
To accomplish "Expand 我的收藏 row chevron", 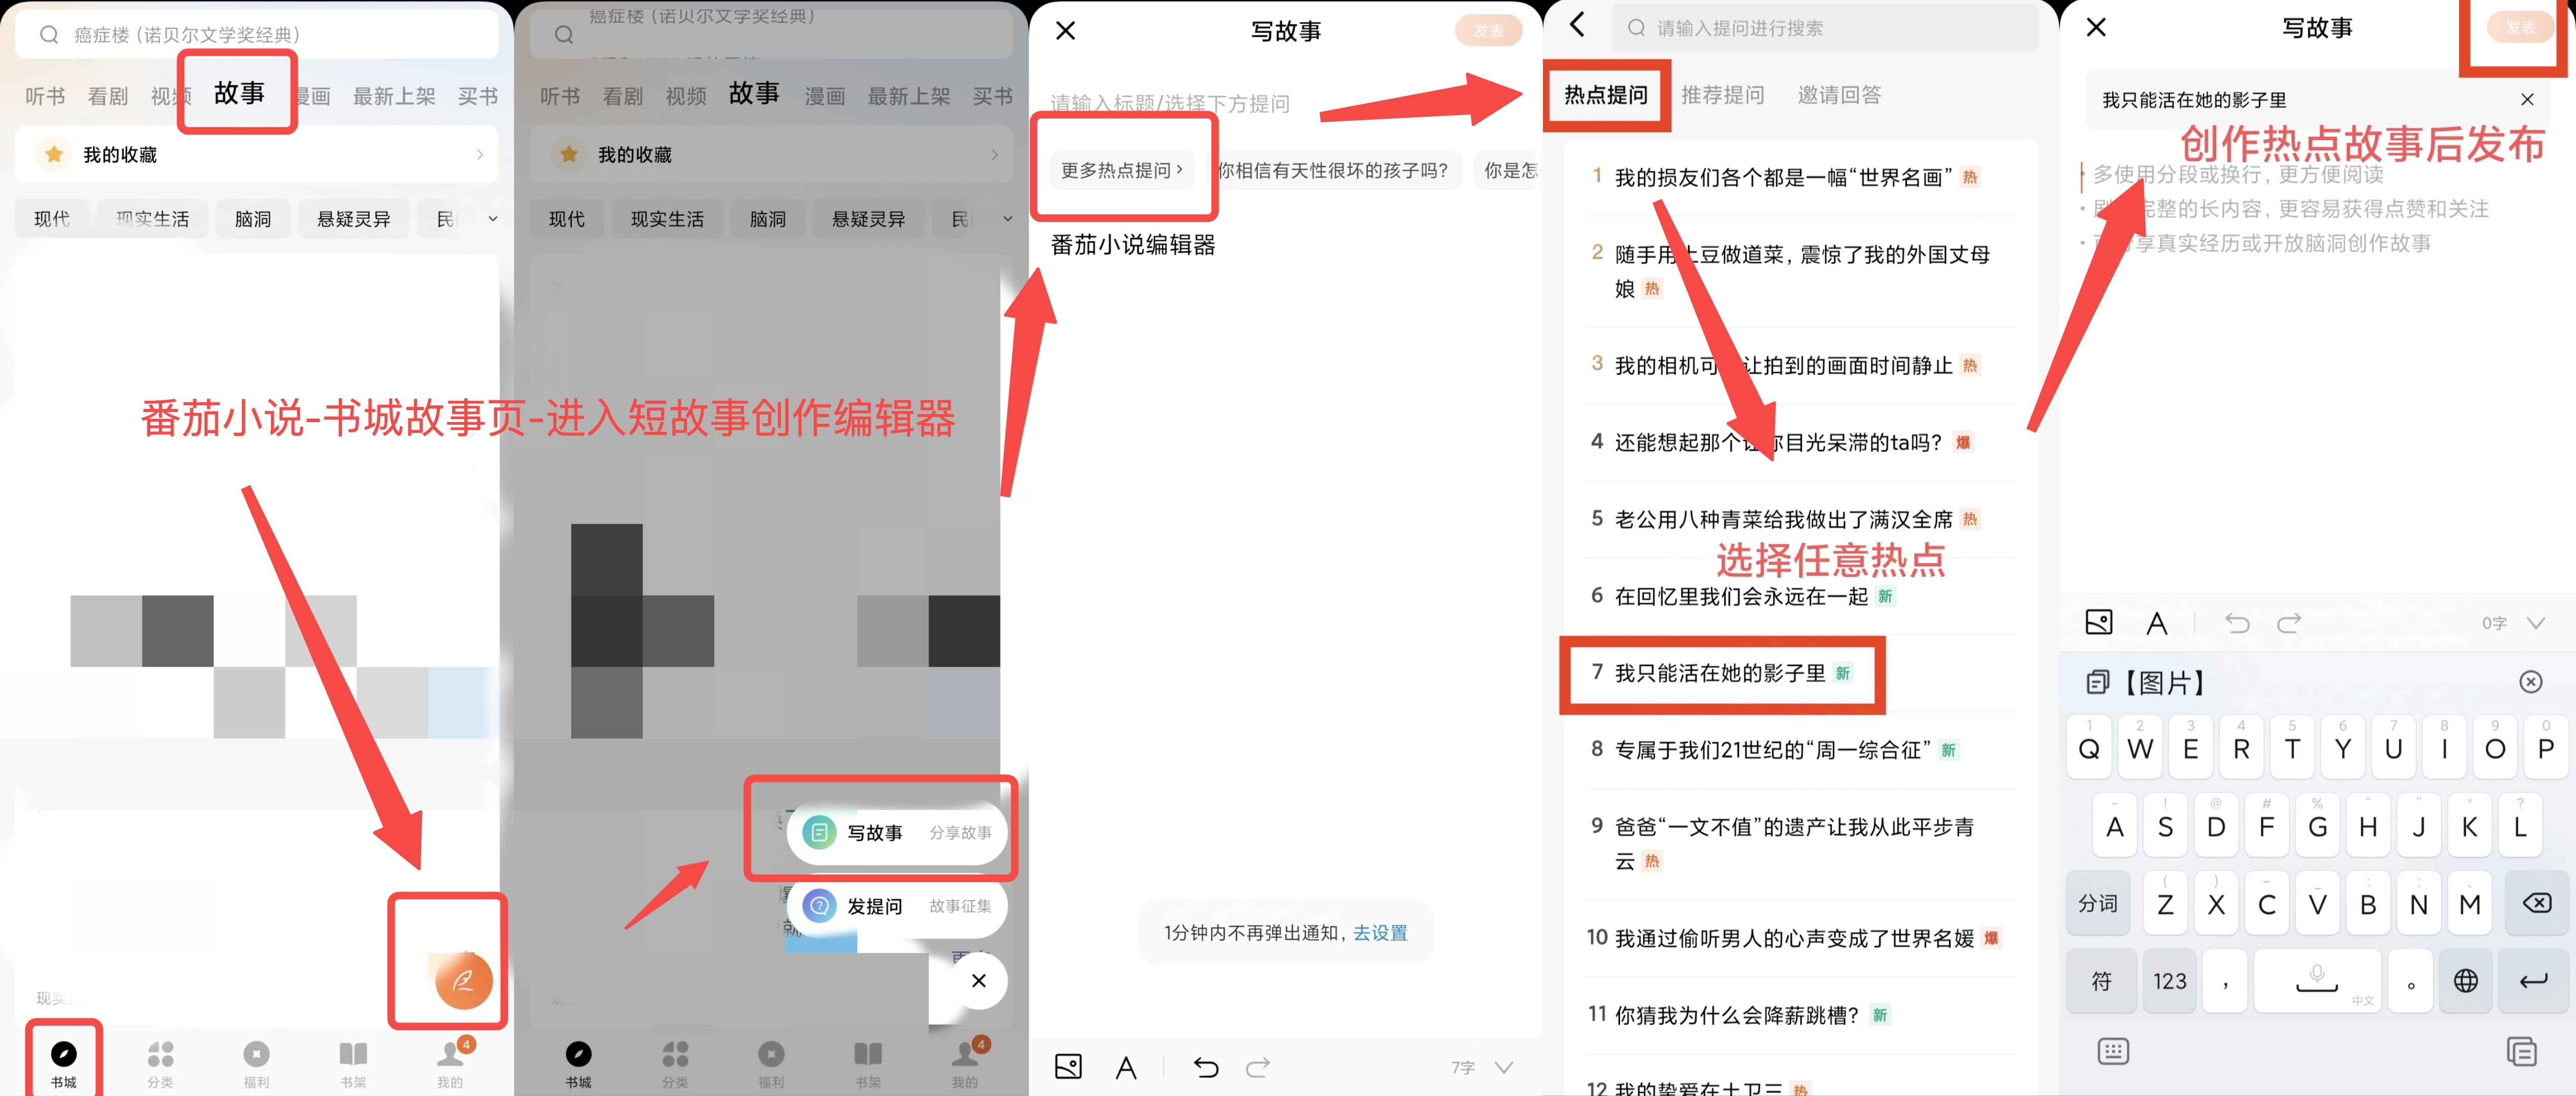I will 480,154.
